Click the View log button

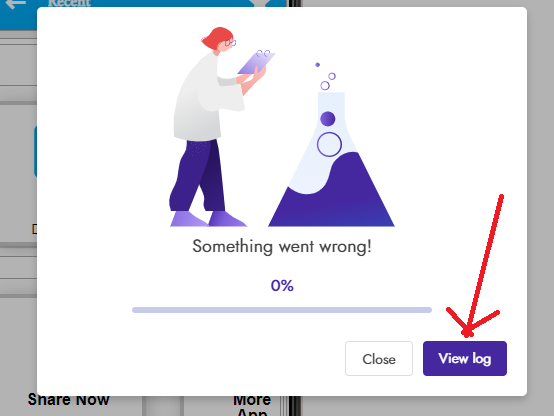pos(465,358)
